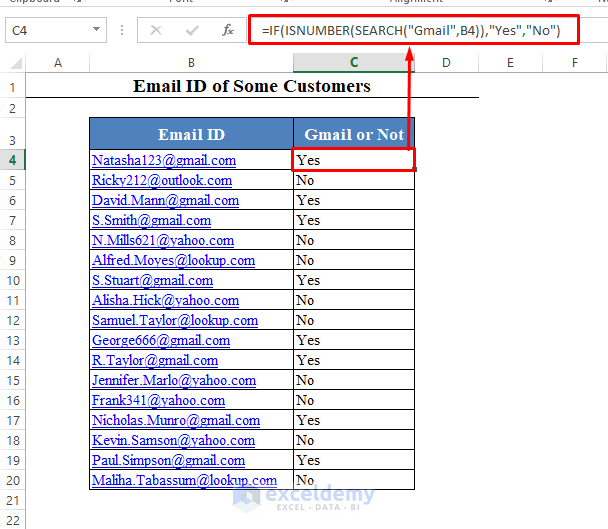Screen dimensions: 608x529
Task: Open Kevin.Samson@yahoo.com link
Action: [173, 441]
